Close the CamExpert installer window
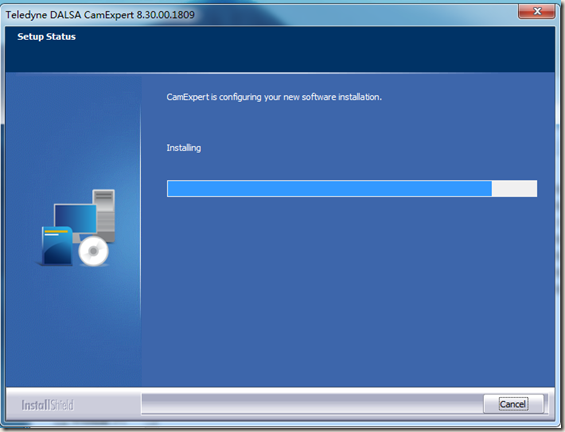The height and width of the screenshot is (432, 565). (x=537, y=11)
